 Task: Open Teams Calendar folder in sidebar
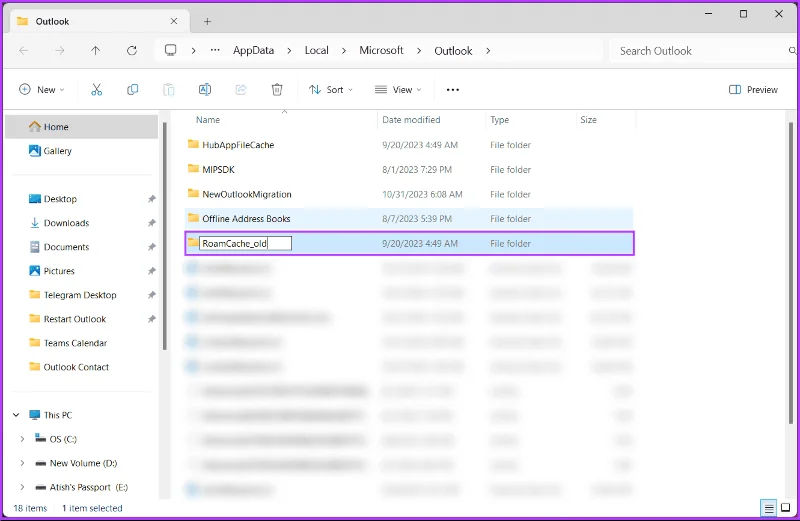pos(68,343)
